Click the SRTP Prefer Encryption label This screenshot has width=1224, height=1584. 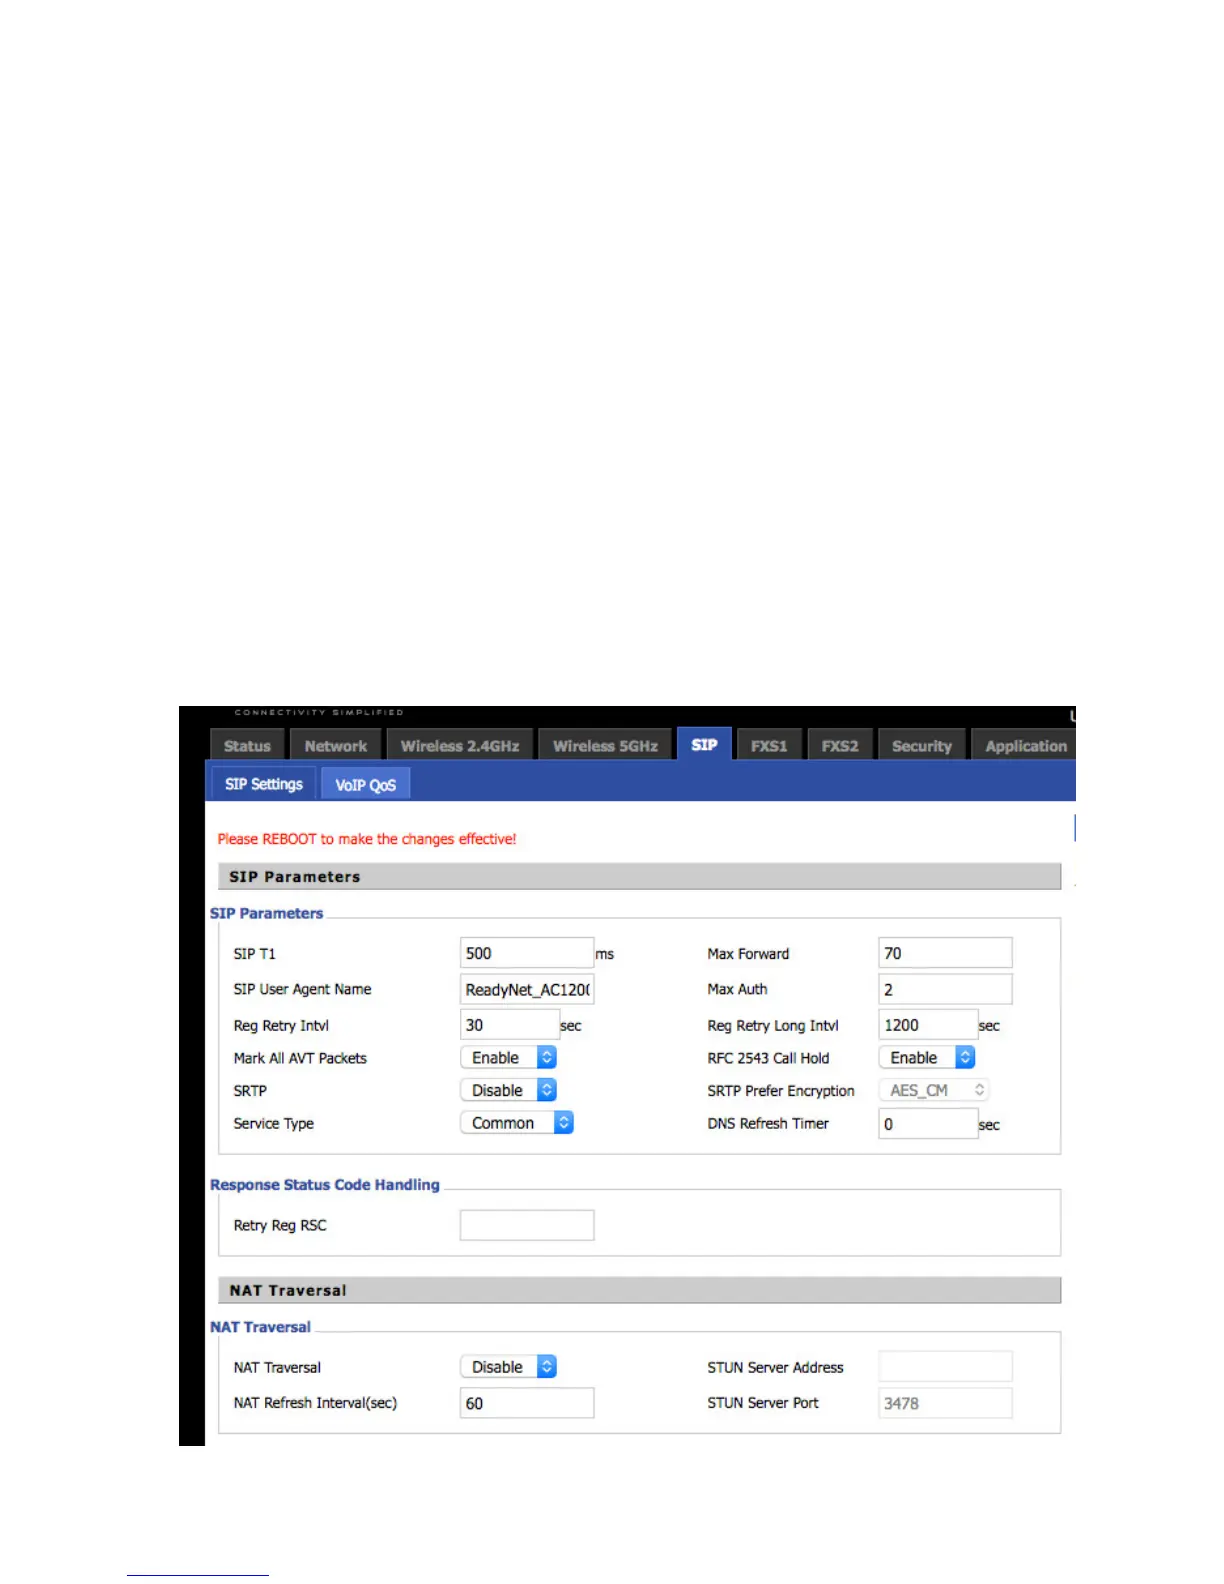(x=781, y=1091)
